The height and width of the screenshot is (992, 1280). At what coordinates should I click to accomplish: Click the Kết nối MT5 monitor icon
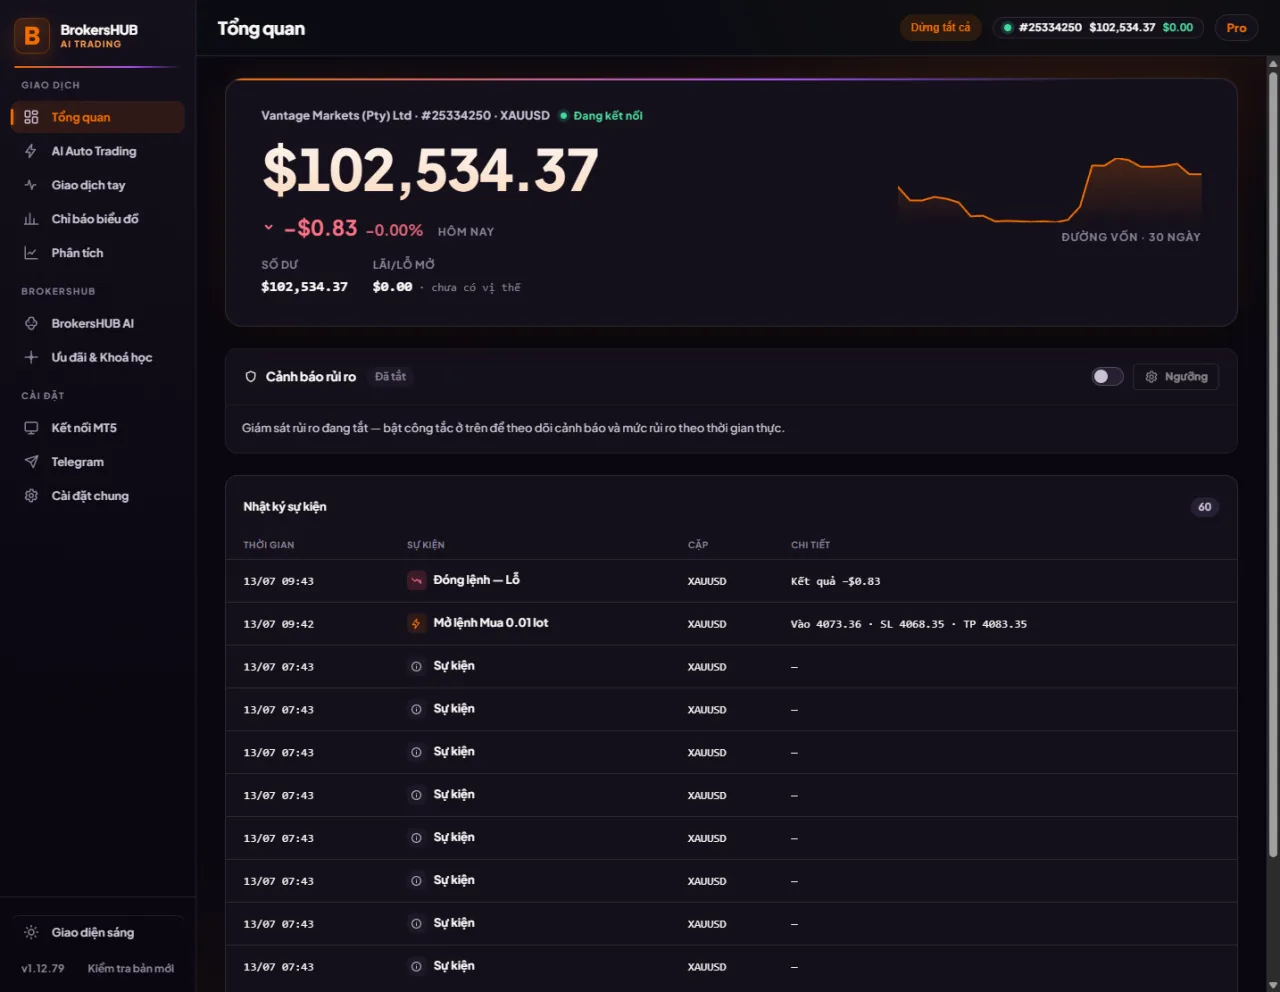click(31, 428)
